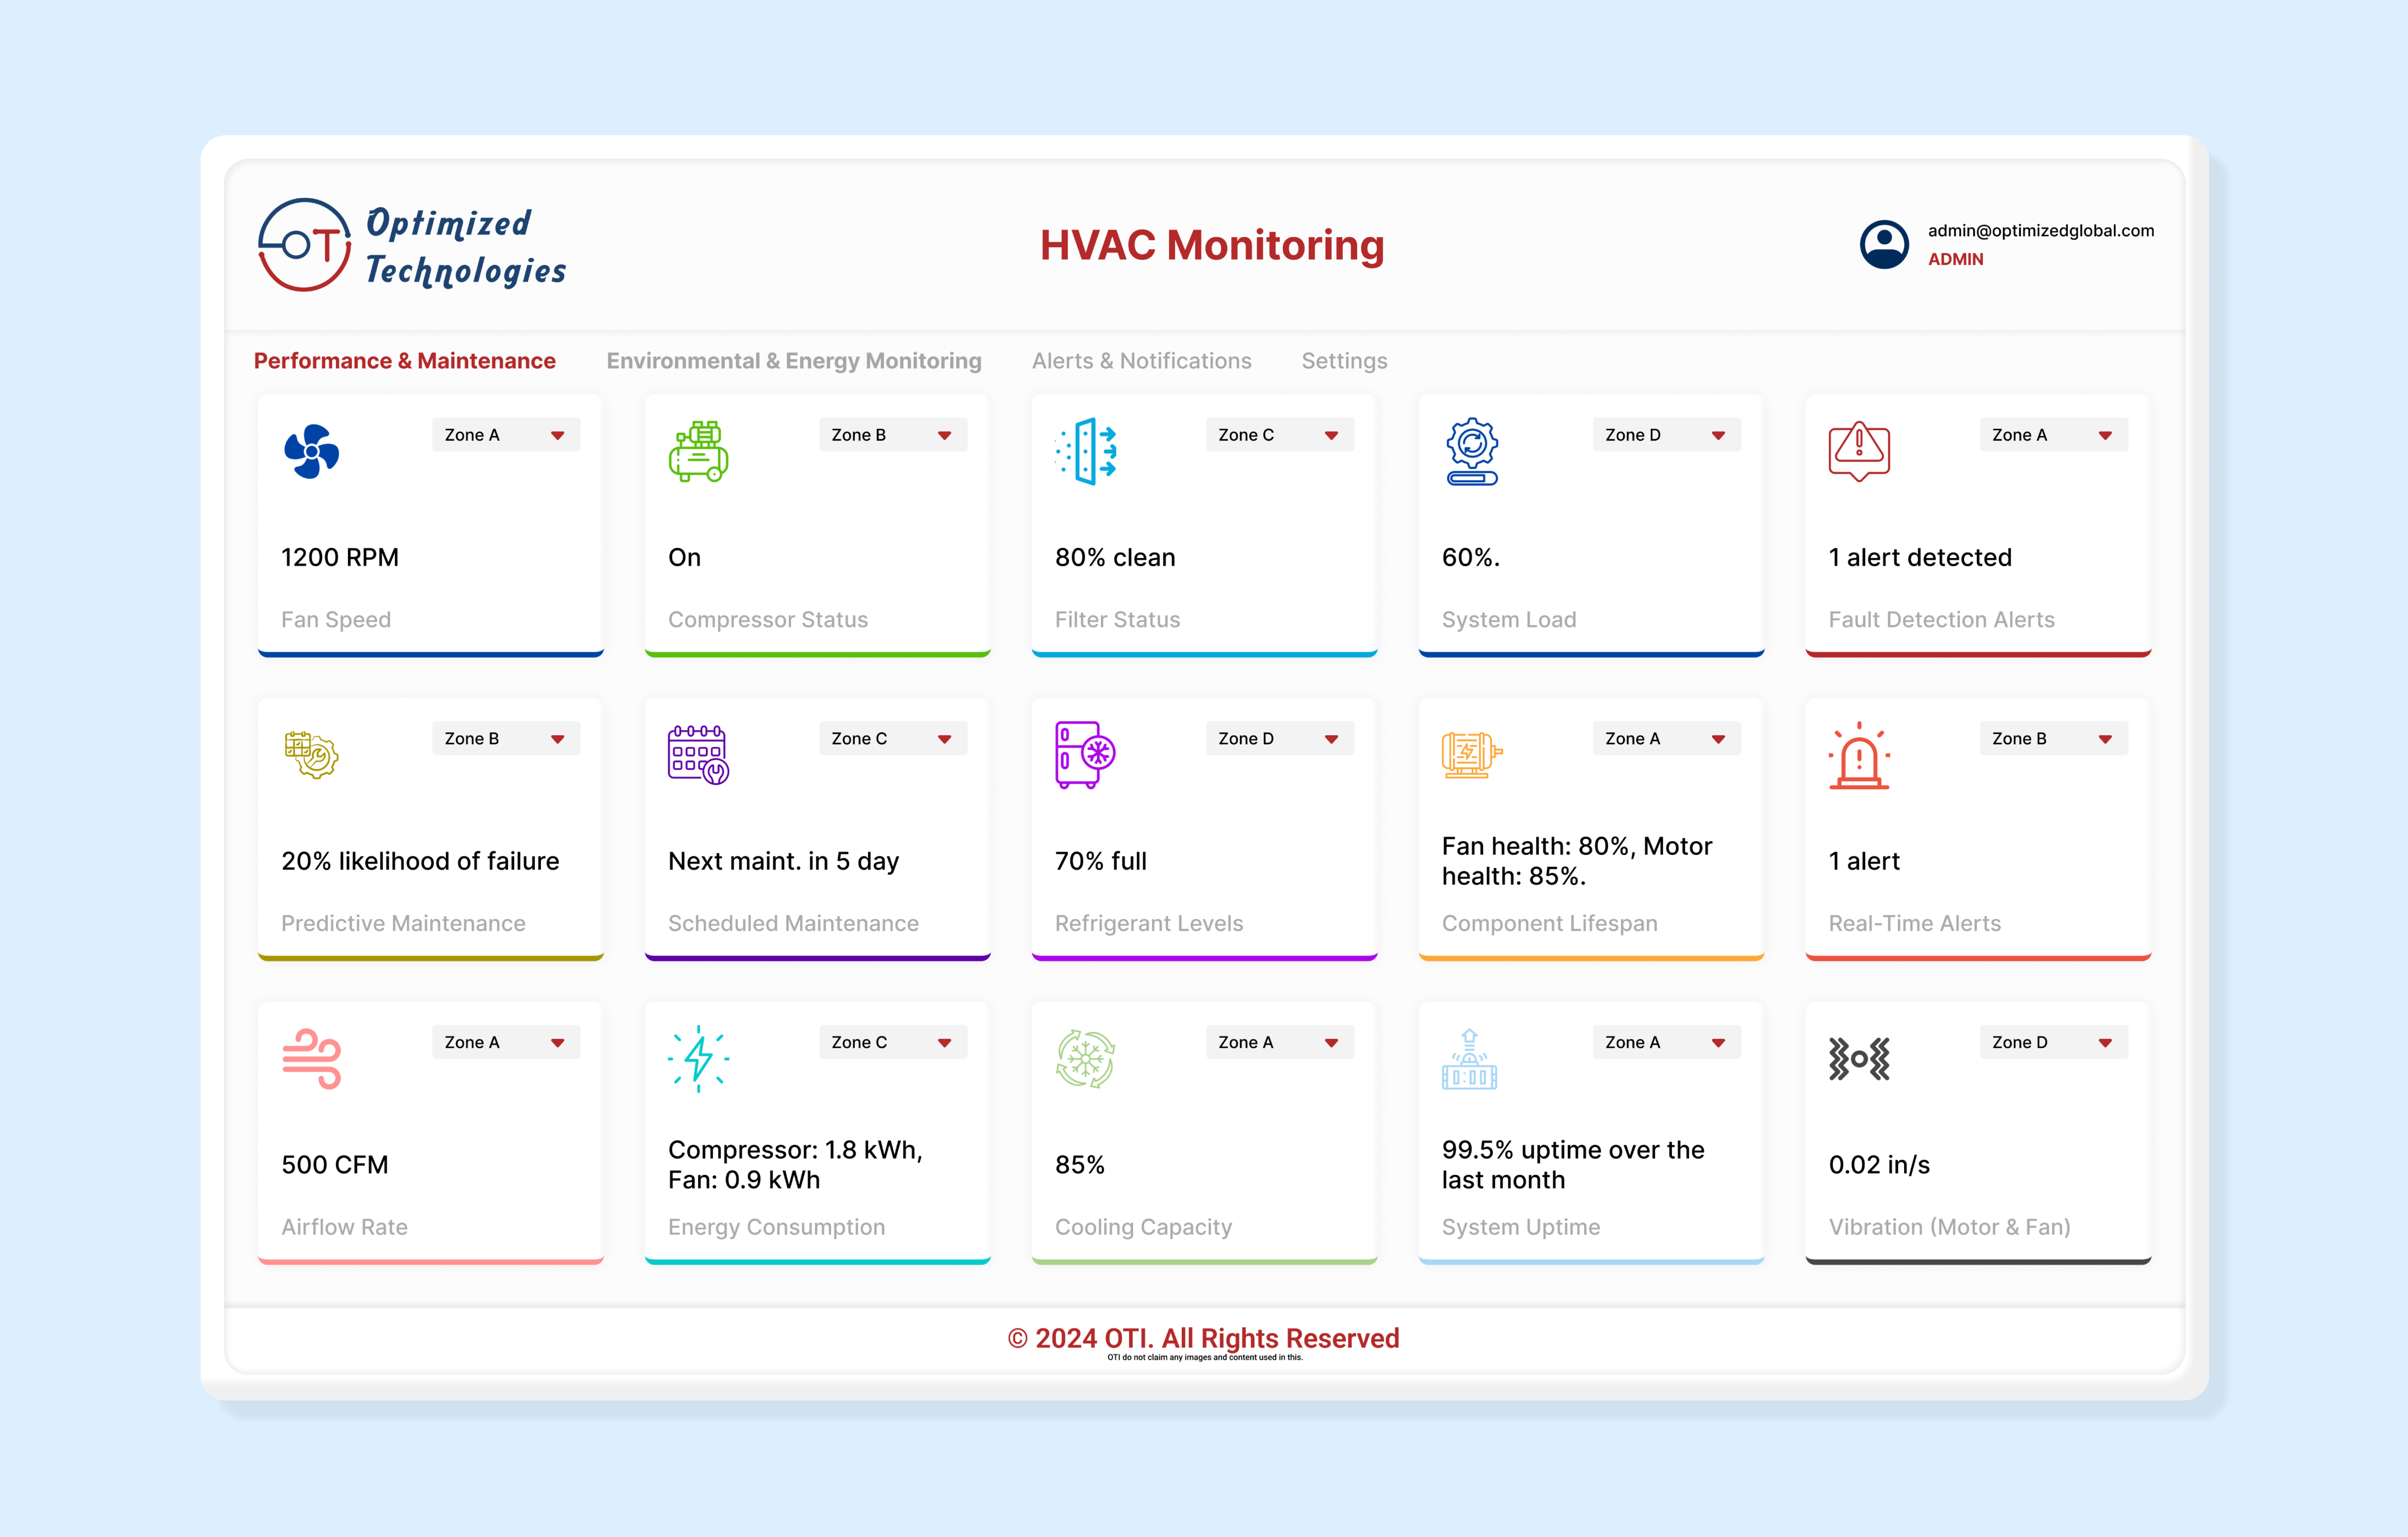Click the Cooling Capacity 85% value
Viewport: 2408px width, 1537px height.
point(1080,1165)
